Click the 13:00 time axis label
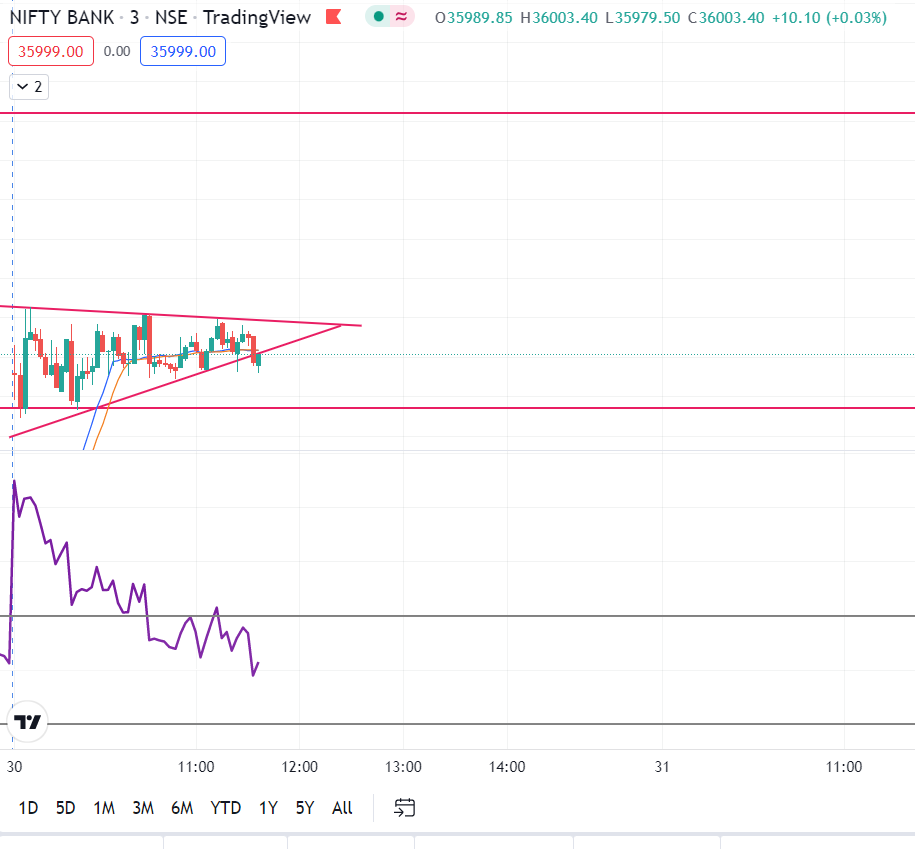This screenshot has height=849, width=915. click(403, 767)
